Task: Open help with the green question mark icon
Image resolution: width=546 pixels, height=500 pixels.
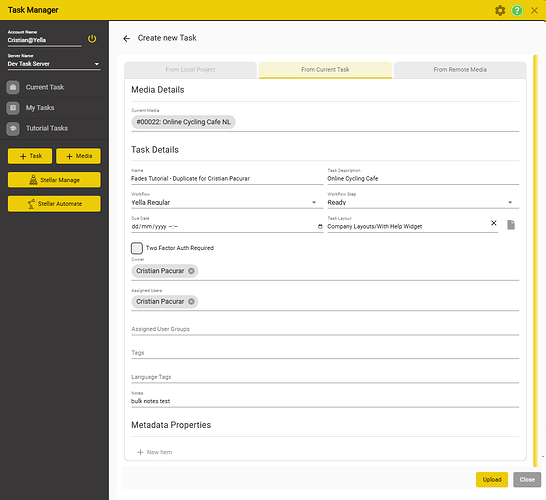Action: [517, 10]
